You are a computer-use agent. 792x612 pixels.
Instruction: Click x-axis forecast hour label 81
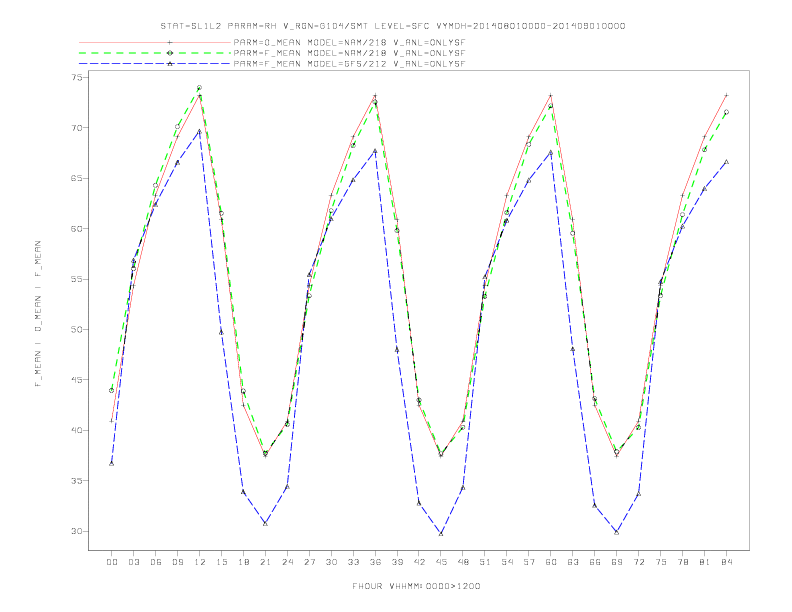click(x=705, y=562)
